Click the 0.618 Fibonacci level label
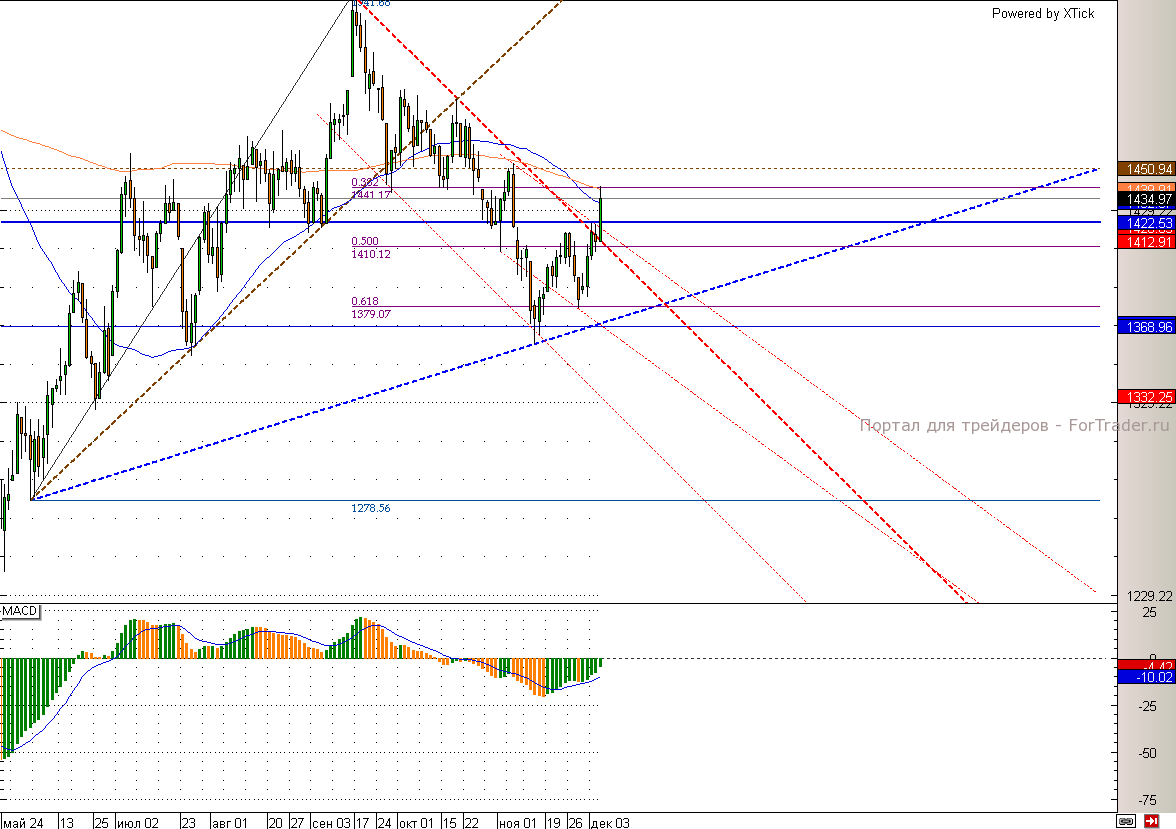 (x=365, y=302)
